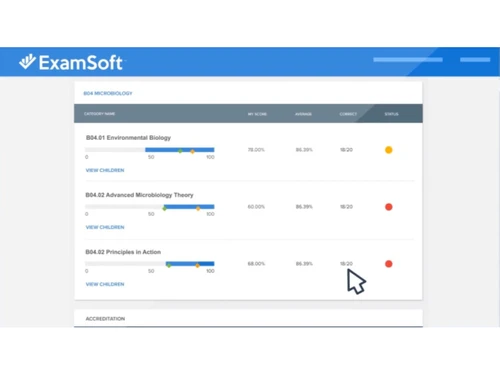Click the 60.00% score for Advanced Microbiology Theory
Viewport: 500px width, 375px height.
[x=256, y=207]
